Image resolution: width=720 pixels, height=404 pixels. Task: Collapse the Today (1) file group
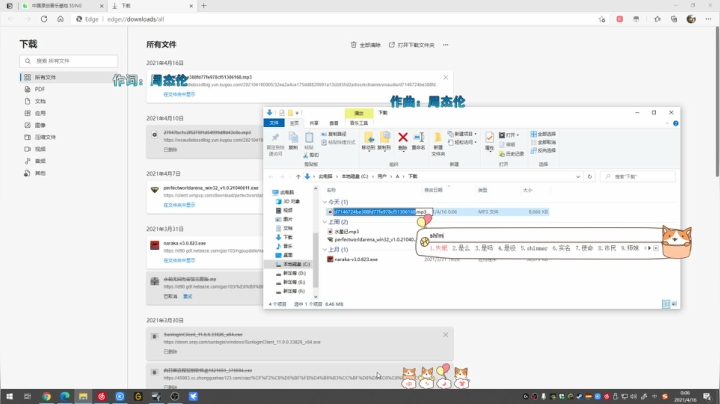click(325, 202)
